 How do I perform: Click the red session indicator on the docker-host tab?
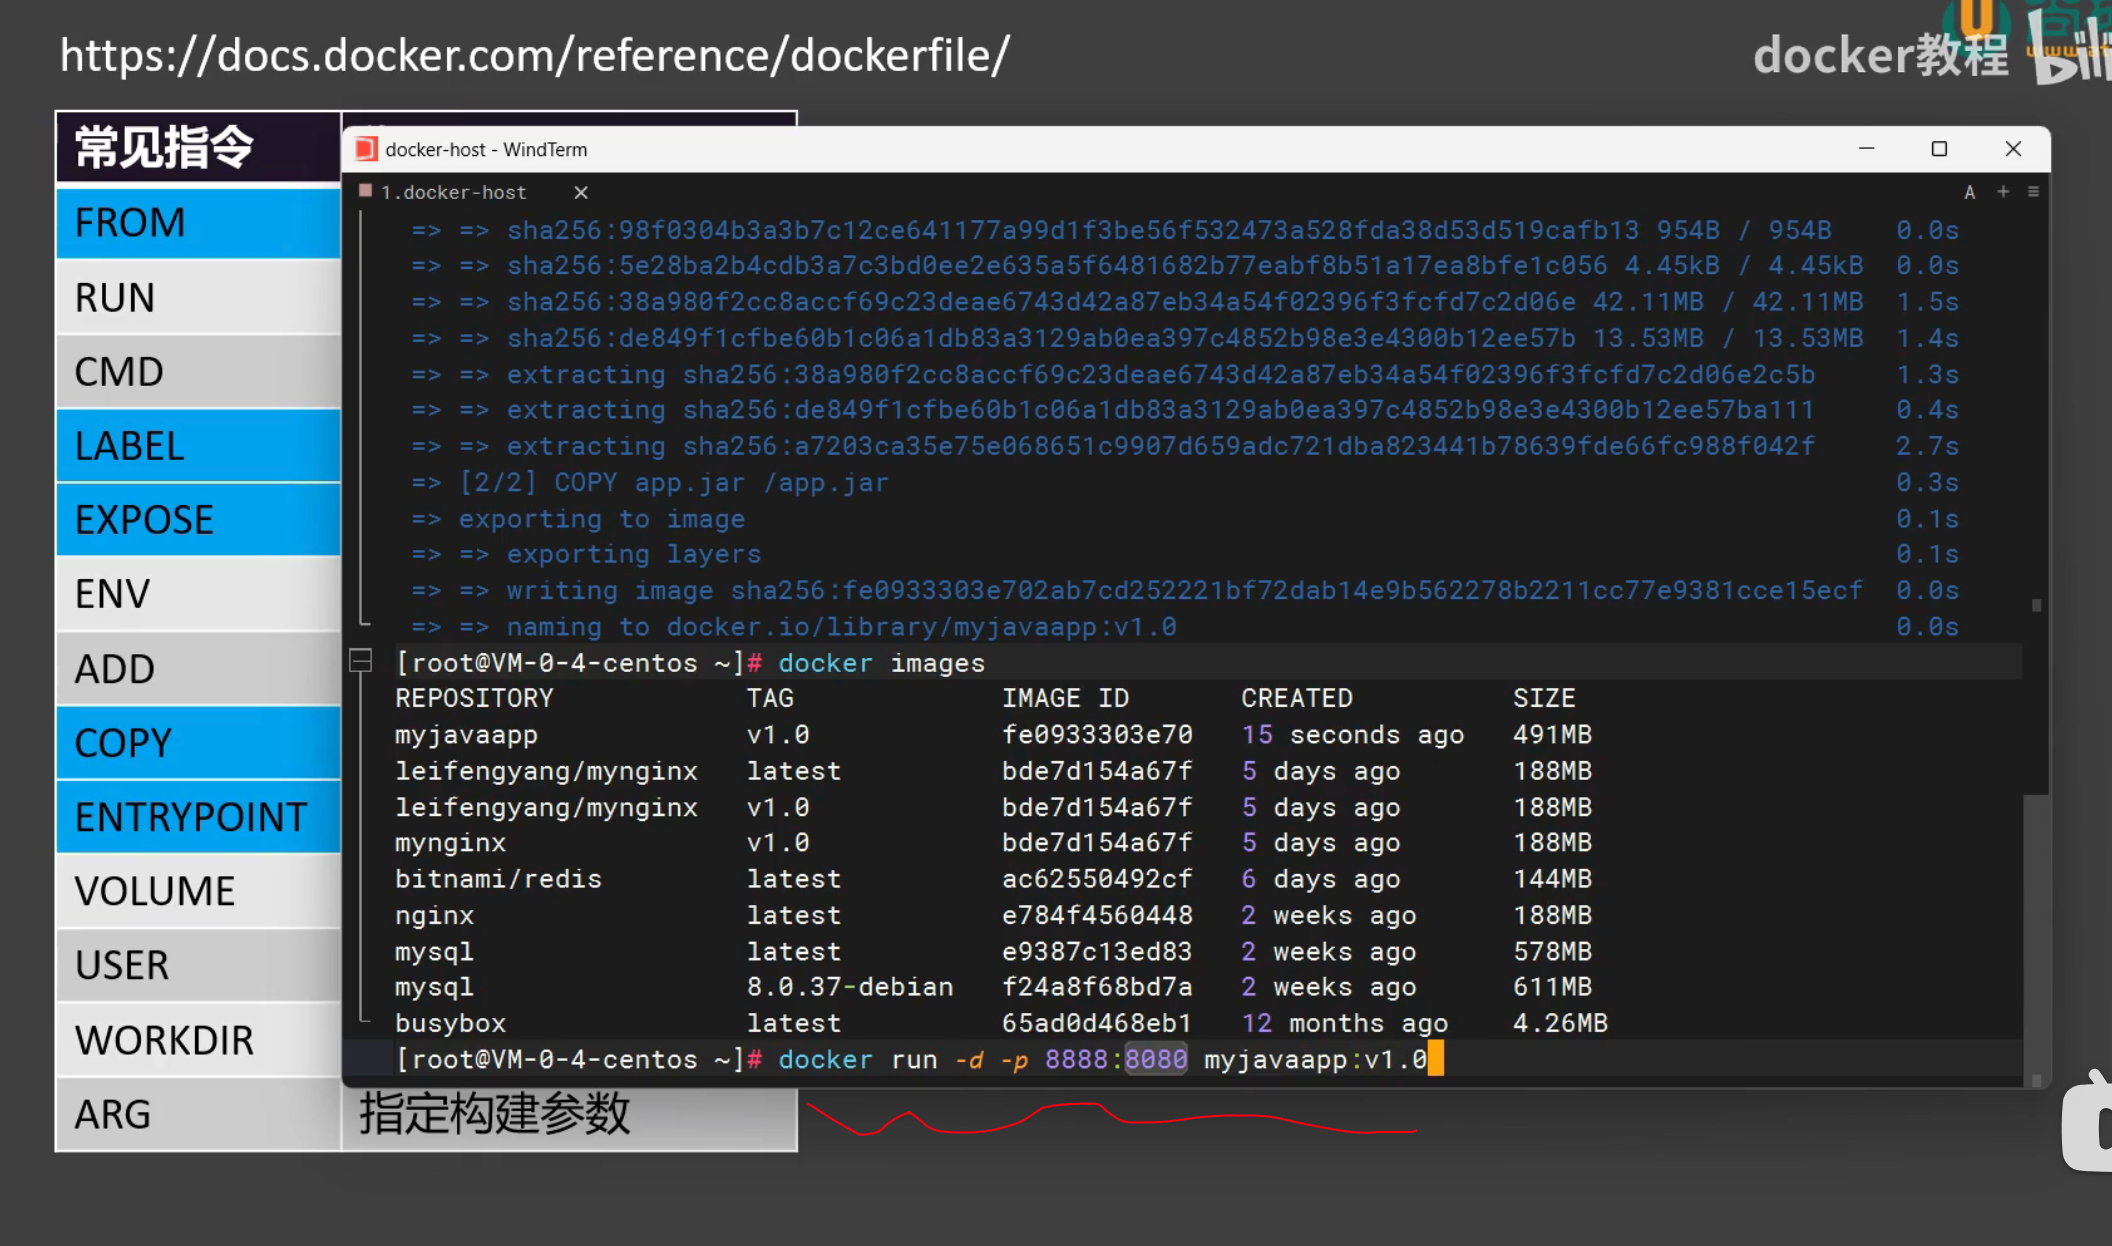(366, 191)
